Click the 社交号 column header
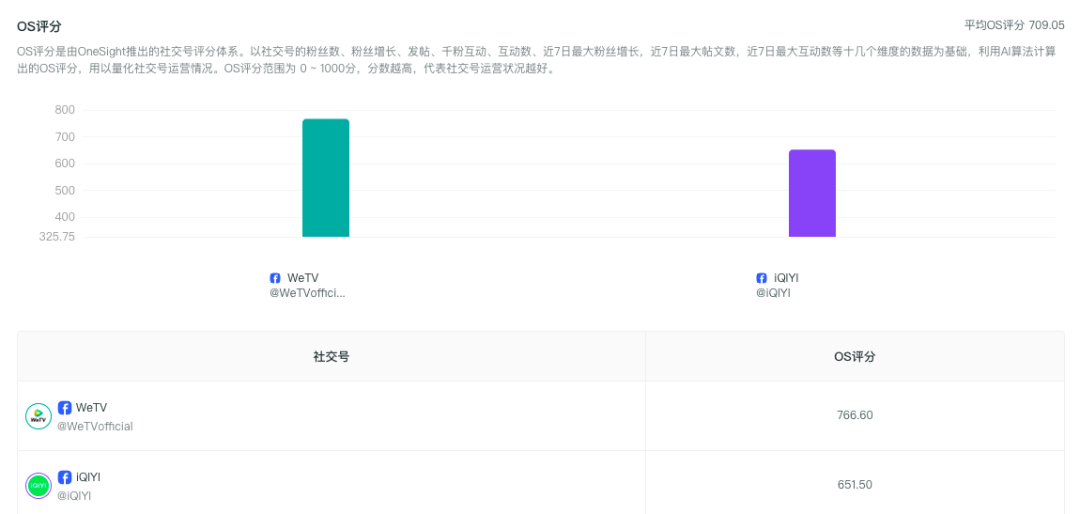Viewport: 1080px width, 514px height. tap(331, 356)
